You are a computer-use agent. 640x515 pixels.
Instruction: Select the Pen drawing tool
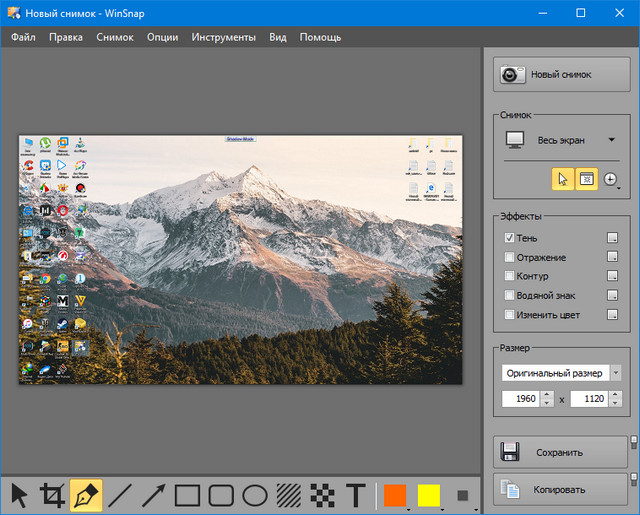[x=86, y=494]
